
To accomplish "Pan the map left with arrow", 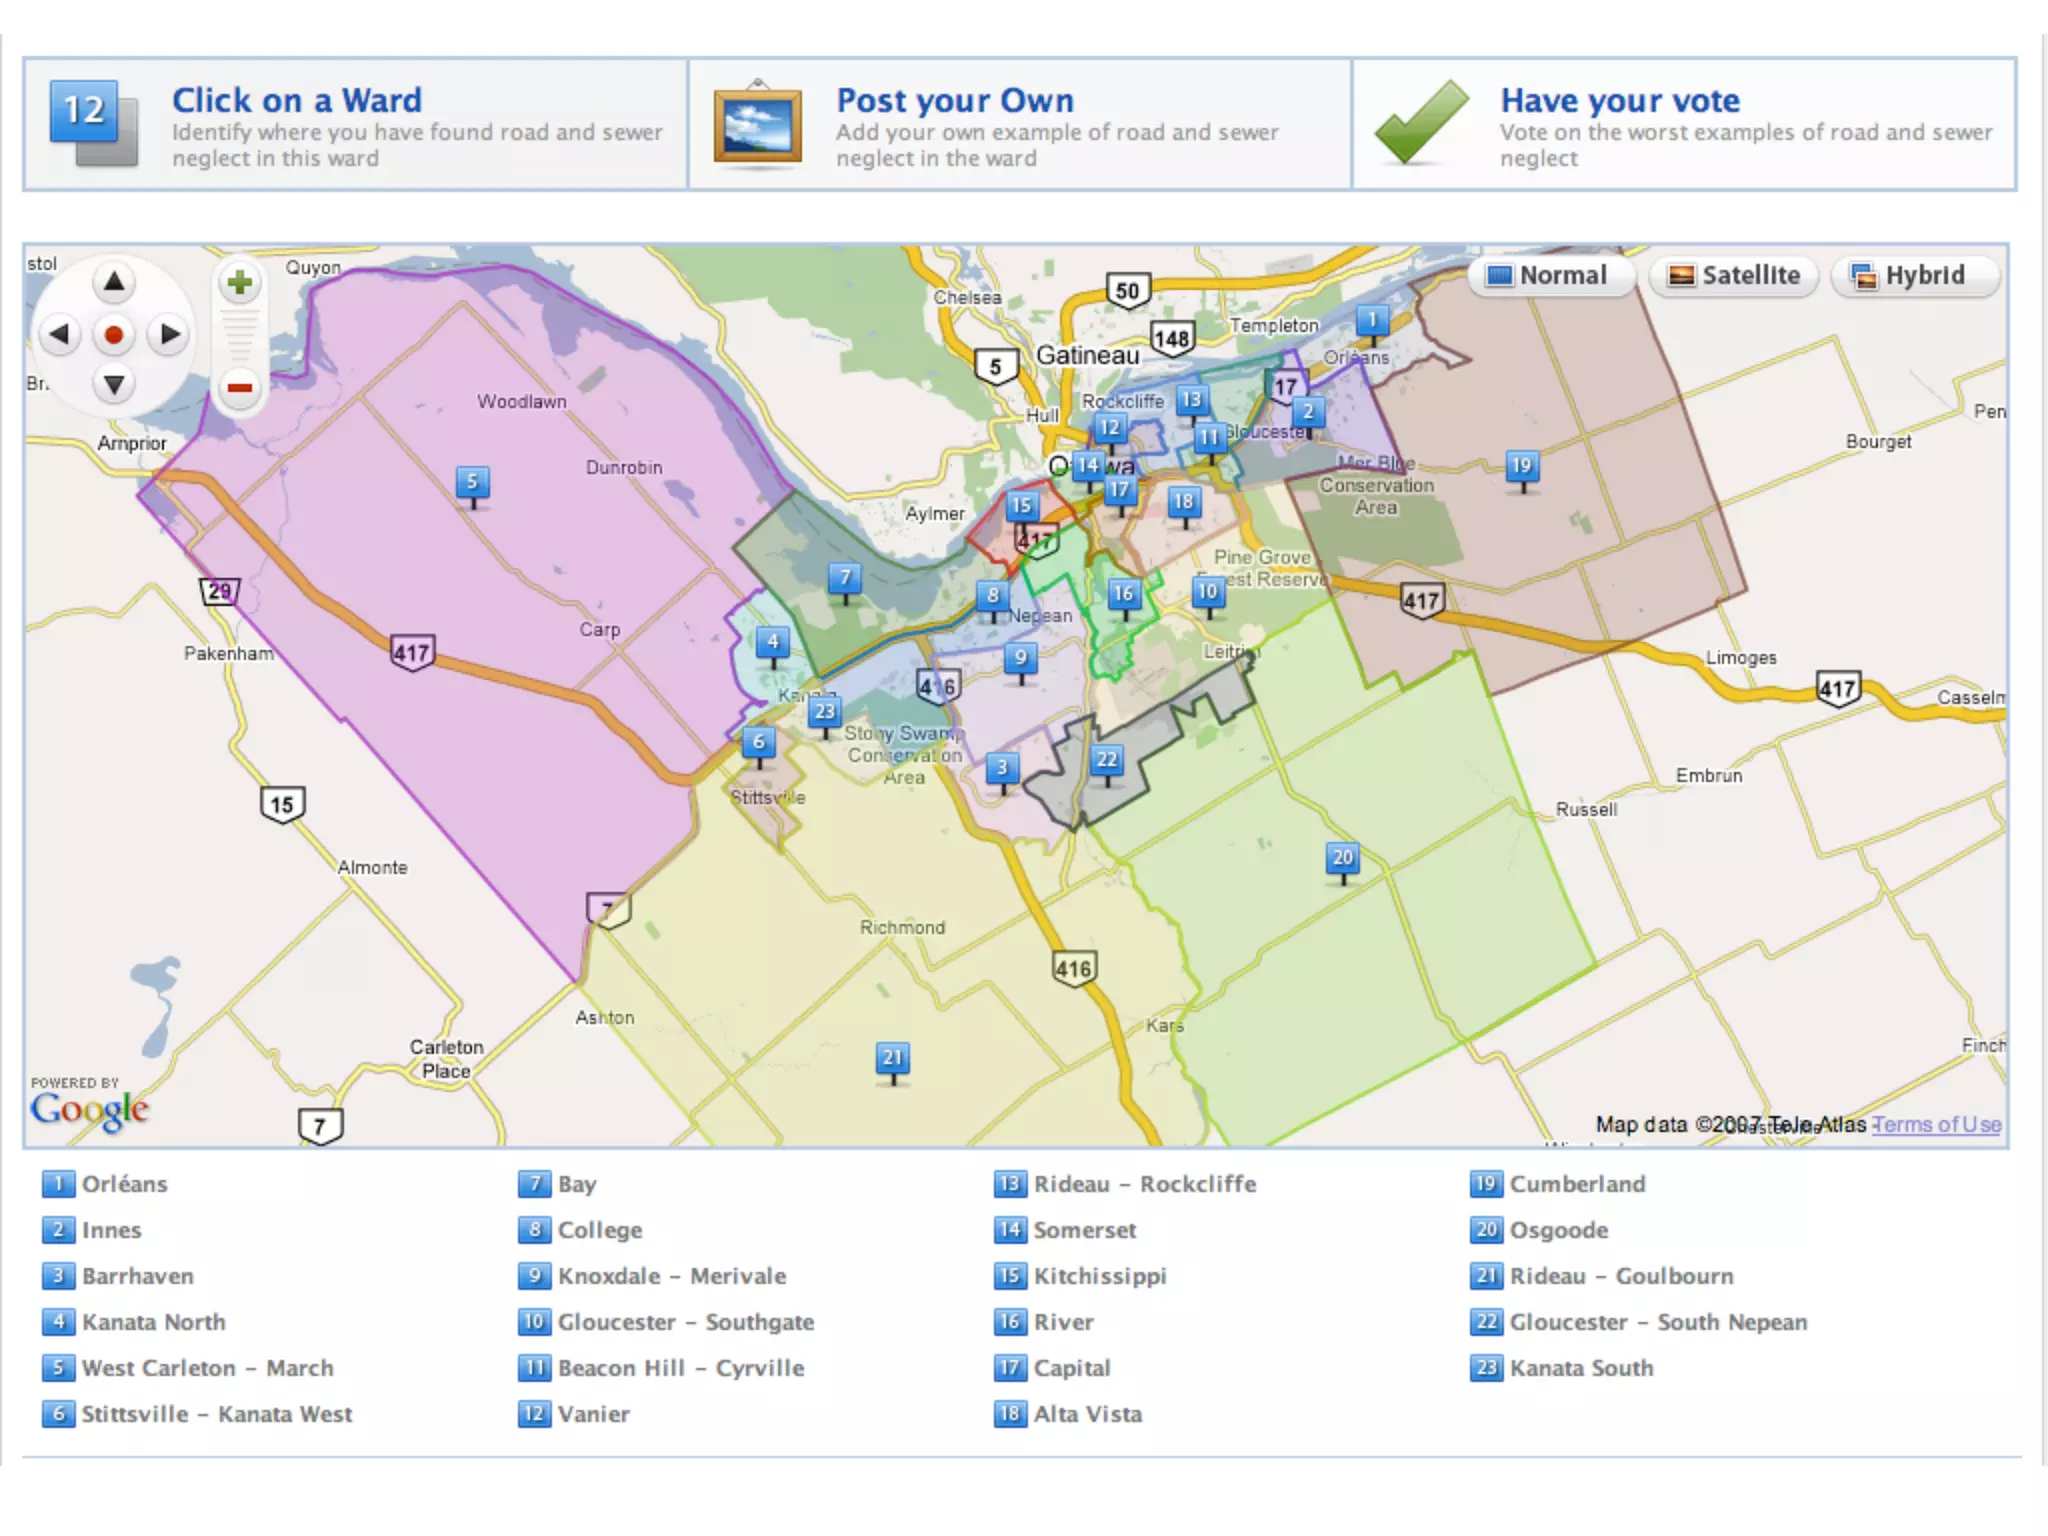I will pyautogui.click(x=60, y=334).
